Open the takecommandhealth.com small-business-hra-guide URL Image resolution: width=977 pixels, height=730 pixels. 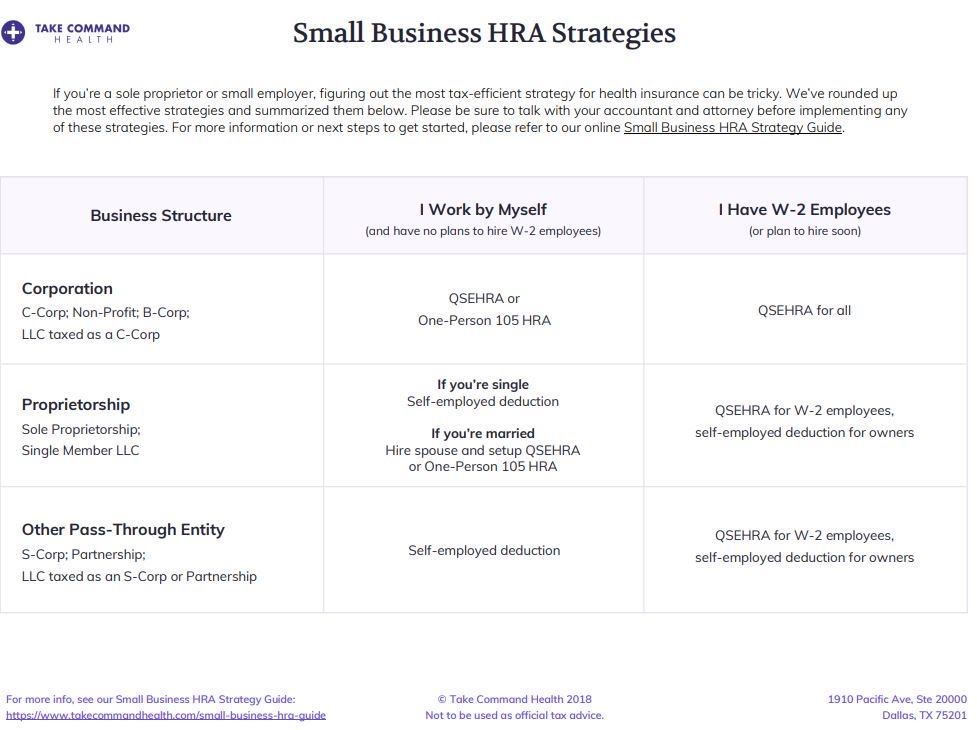click(x=166, y=715)
